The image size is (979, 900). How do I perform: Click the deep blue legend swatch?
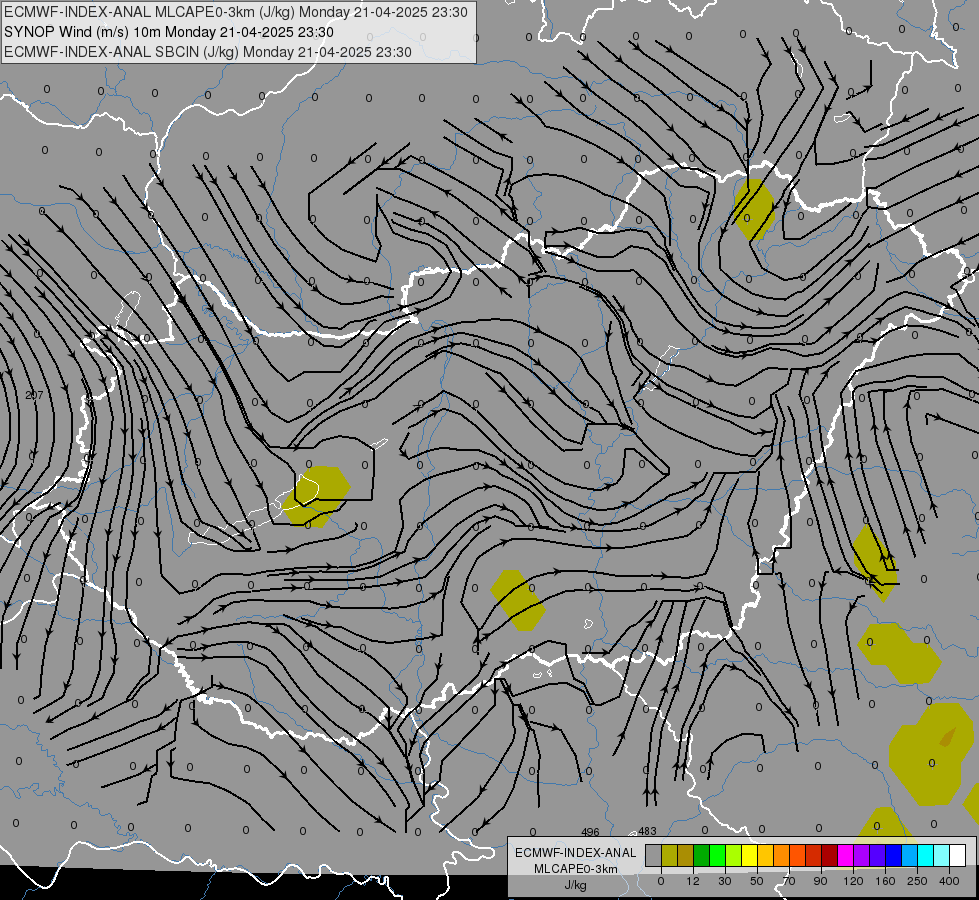click(x=893, y=855)
